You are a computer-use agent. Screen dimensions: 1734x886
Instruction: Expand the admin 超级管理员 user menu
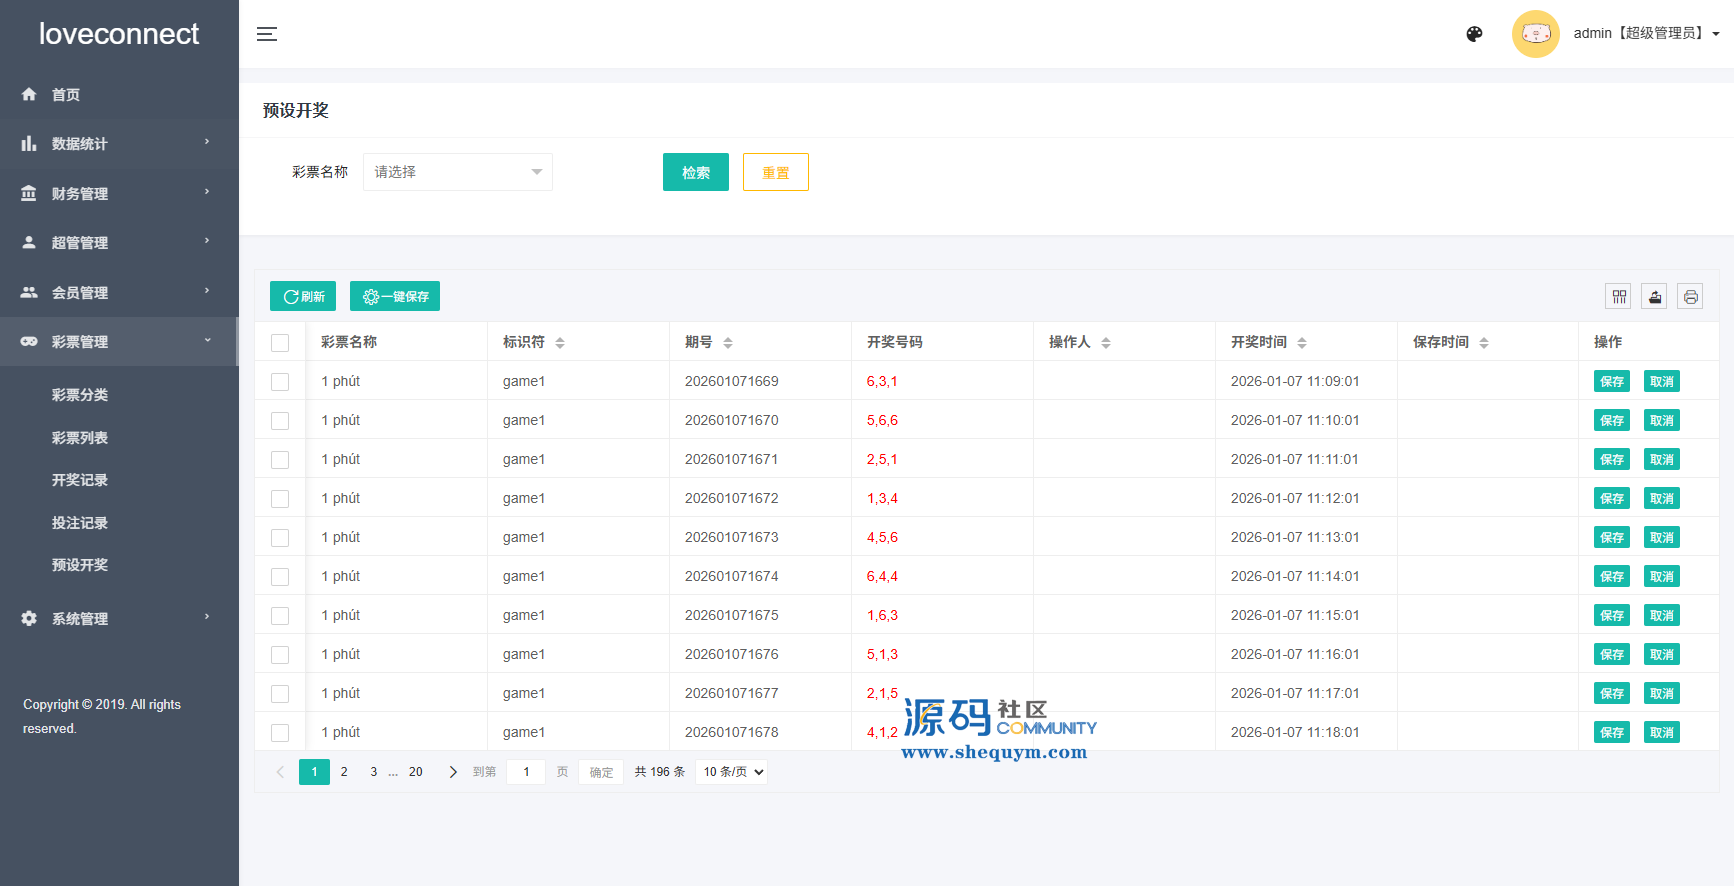(x=1645, y=34)
